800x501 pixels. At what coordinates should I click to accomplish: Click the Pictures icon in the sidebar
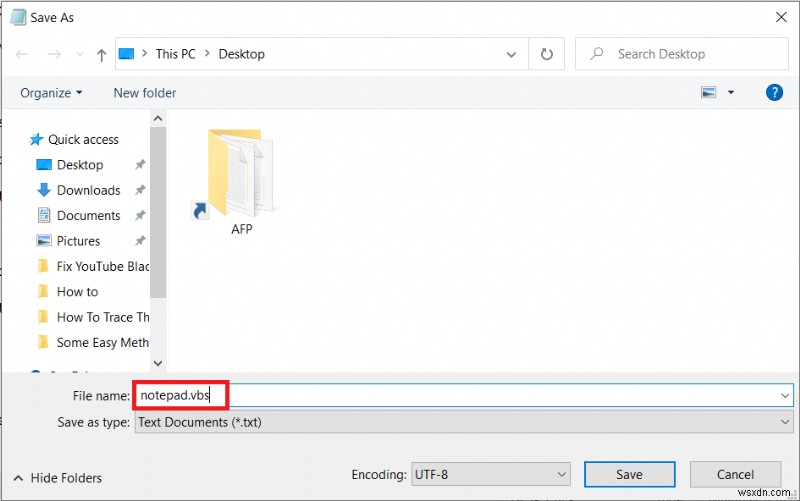(44, 240)
